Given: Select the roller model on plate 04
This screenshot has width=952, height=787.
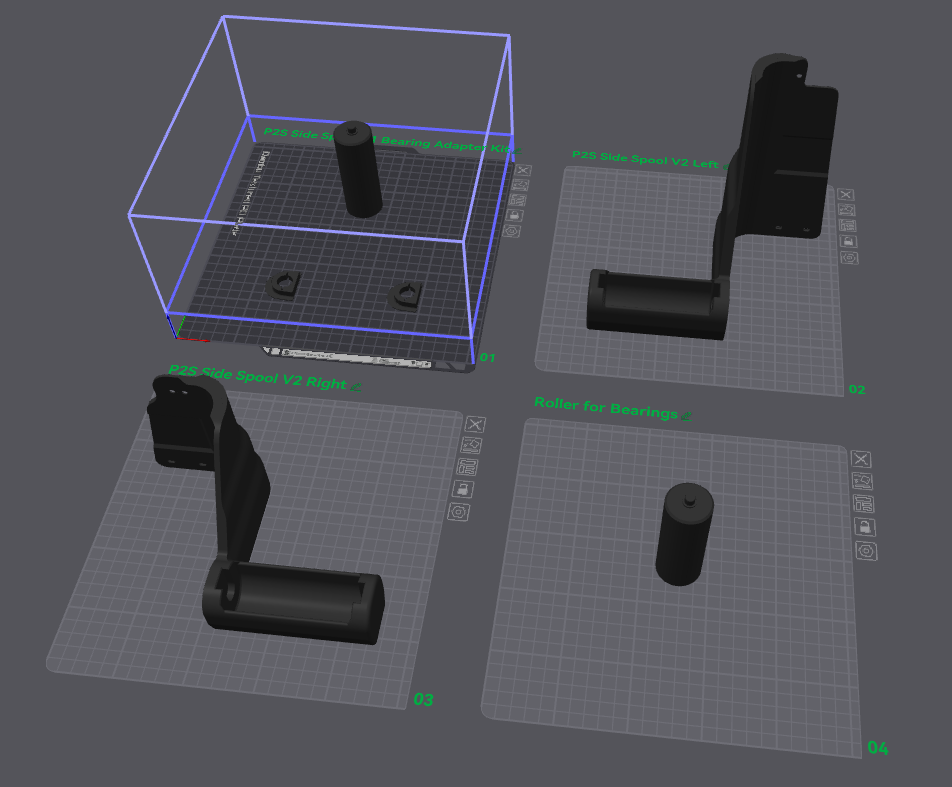Looking at the screenshot, I should coord(684,534).
